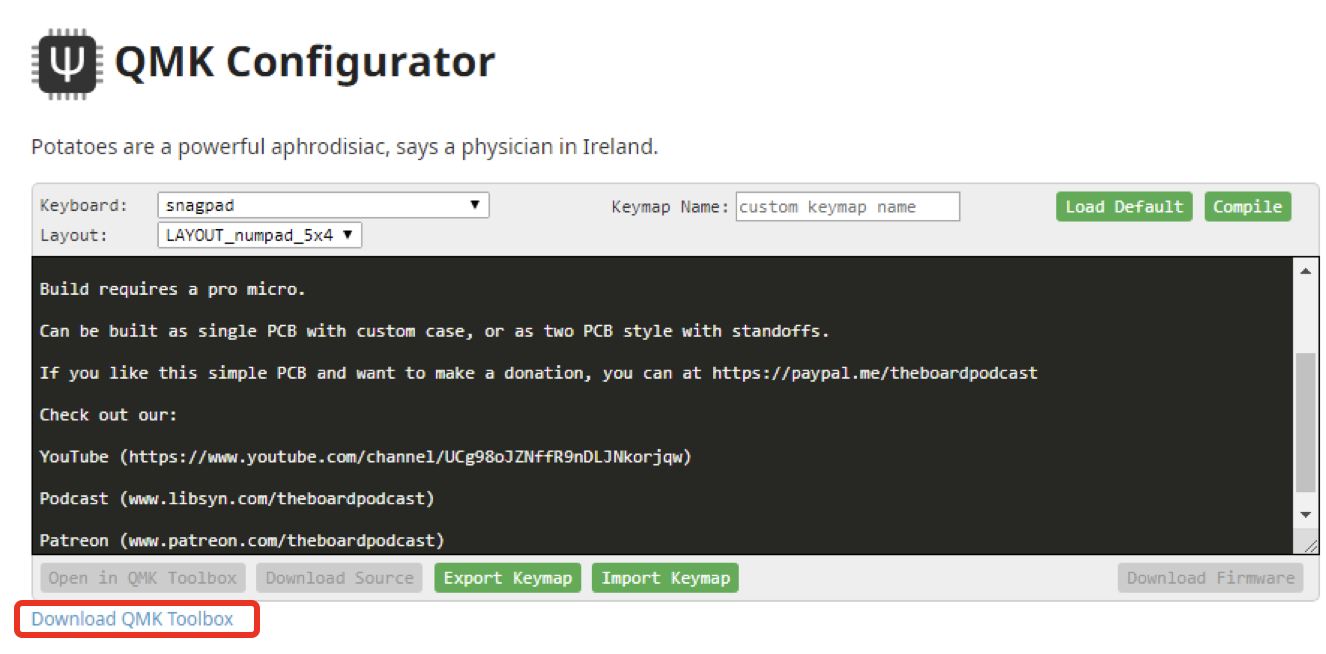Hit the Compile button

(x=1247, y=207)
